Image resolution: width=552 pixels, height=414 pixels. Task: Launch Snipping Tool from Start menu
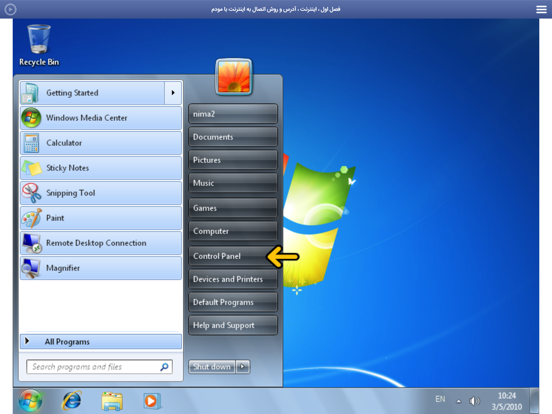pyautogui.click(x=101, y=193)
